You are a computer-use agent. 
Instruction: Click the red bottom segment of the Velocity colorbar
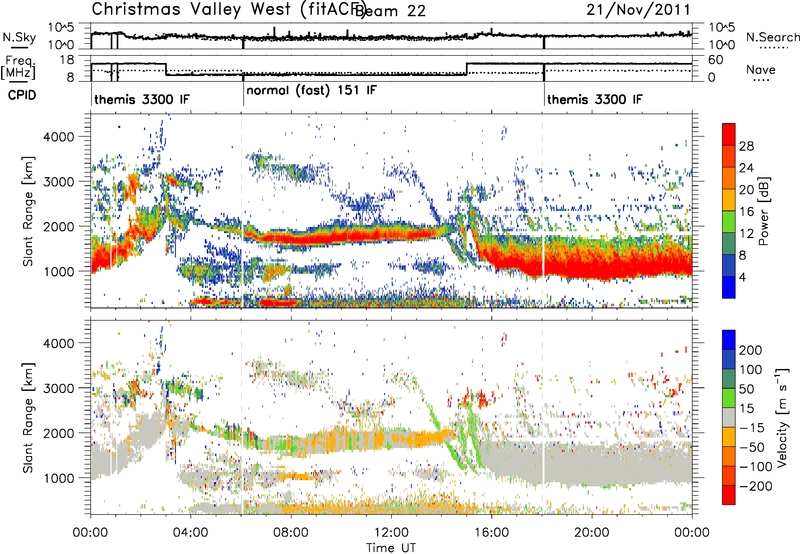click(x=729, y=495)
